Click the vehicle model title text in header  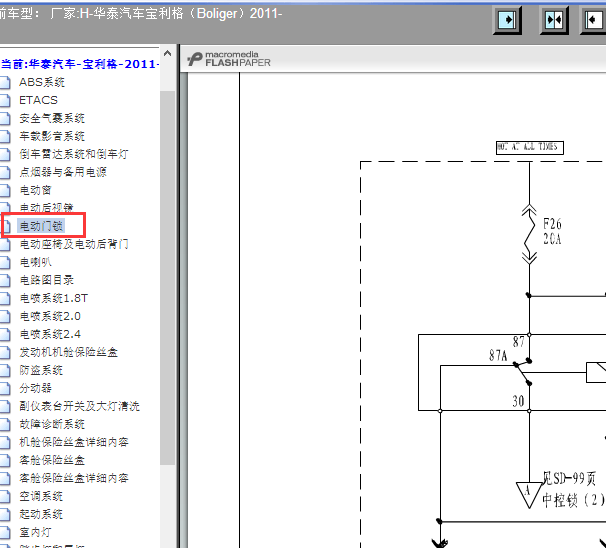[141, 14]
